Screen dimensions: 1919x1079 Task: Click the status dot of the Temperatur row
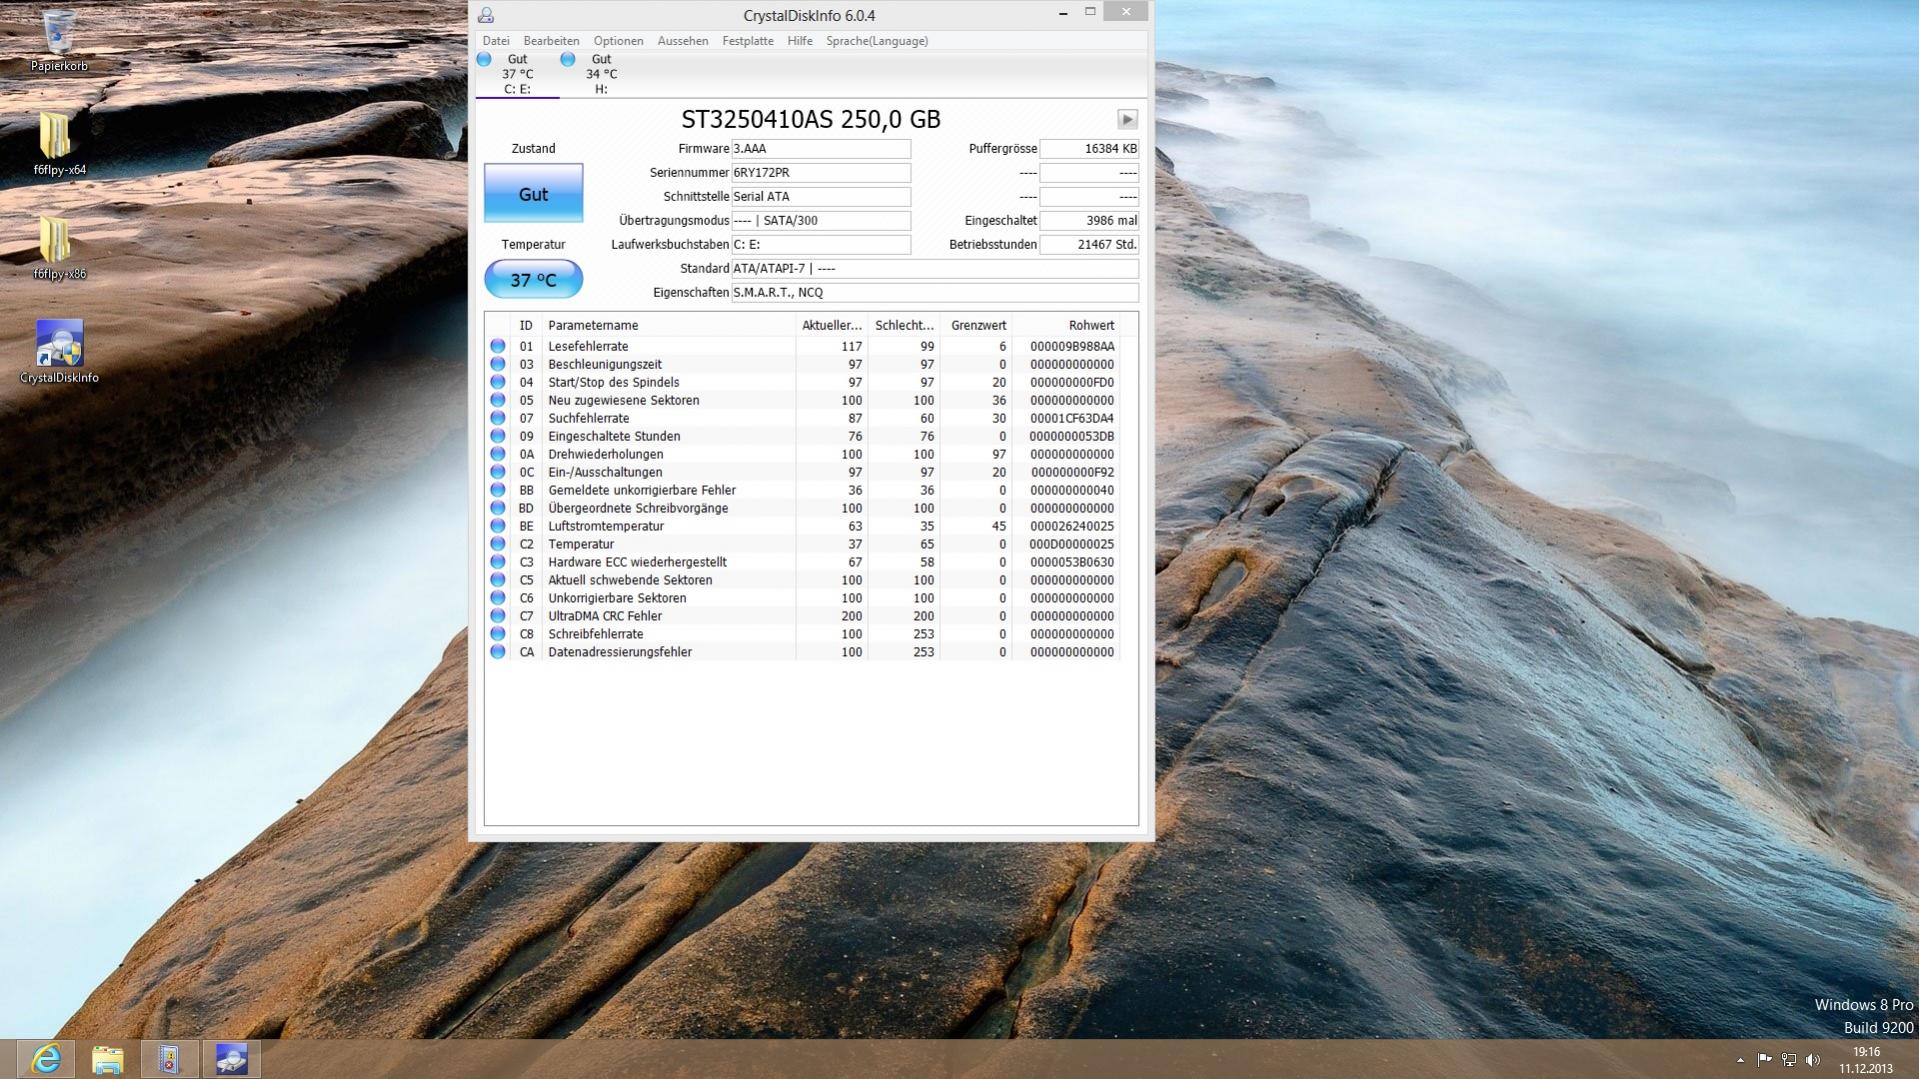[497, 544]
